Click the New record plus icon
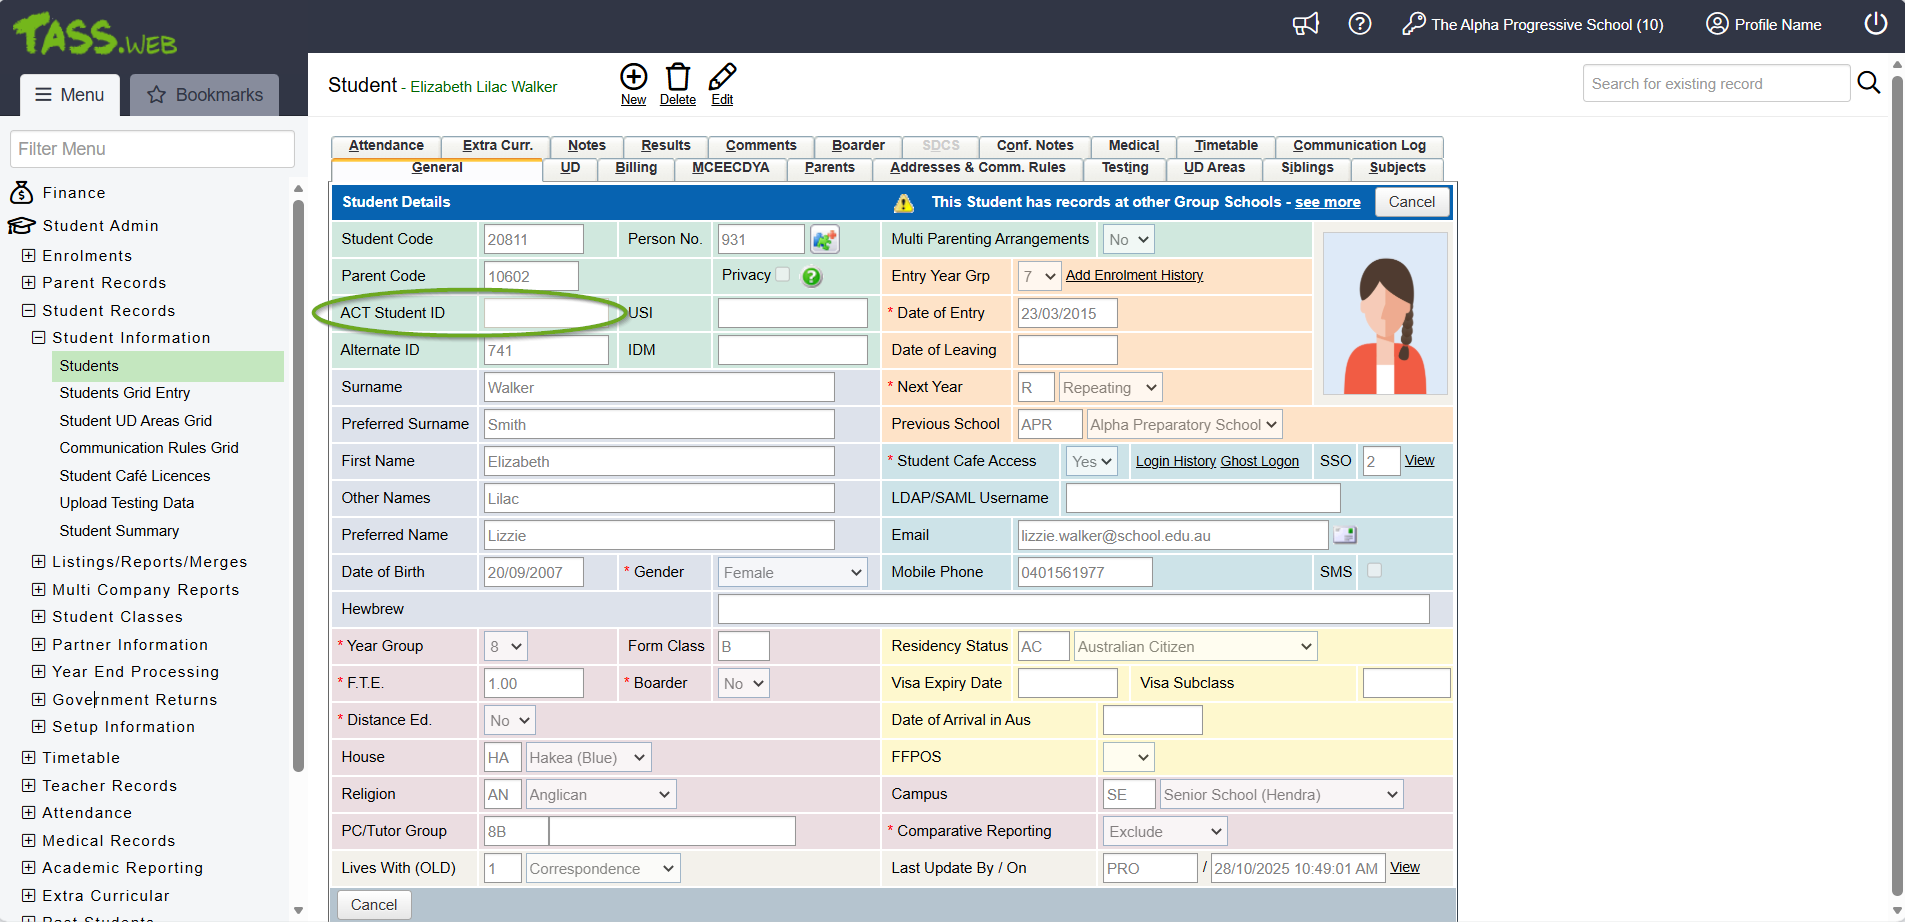1905x922 pixels. tap(633, 77)
